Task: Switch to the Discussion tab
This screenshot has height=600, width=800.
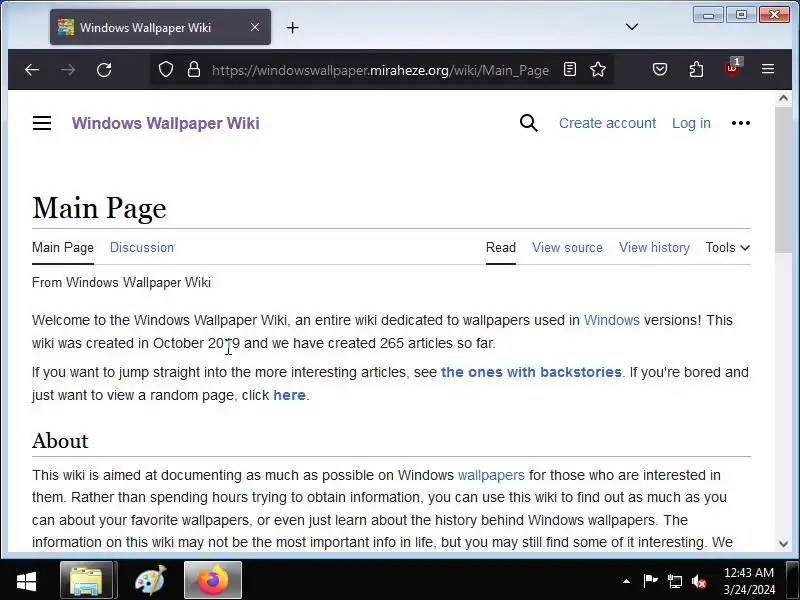Action: tap(142, 247)
